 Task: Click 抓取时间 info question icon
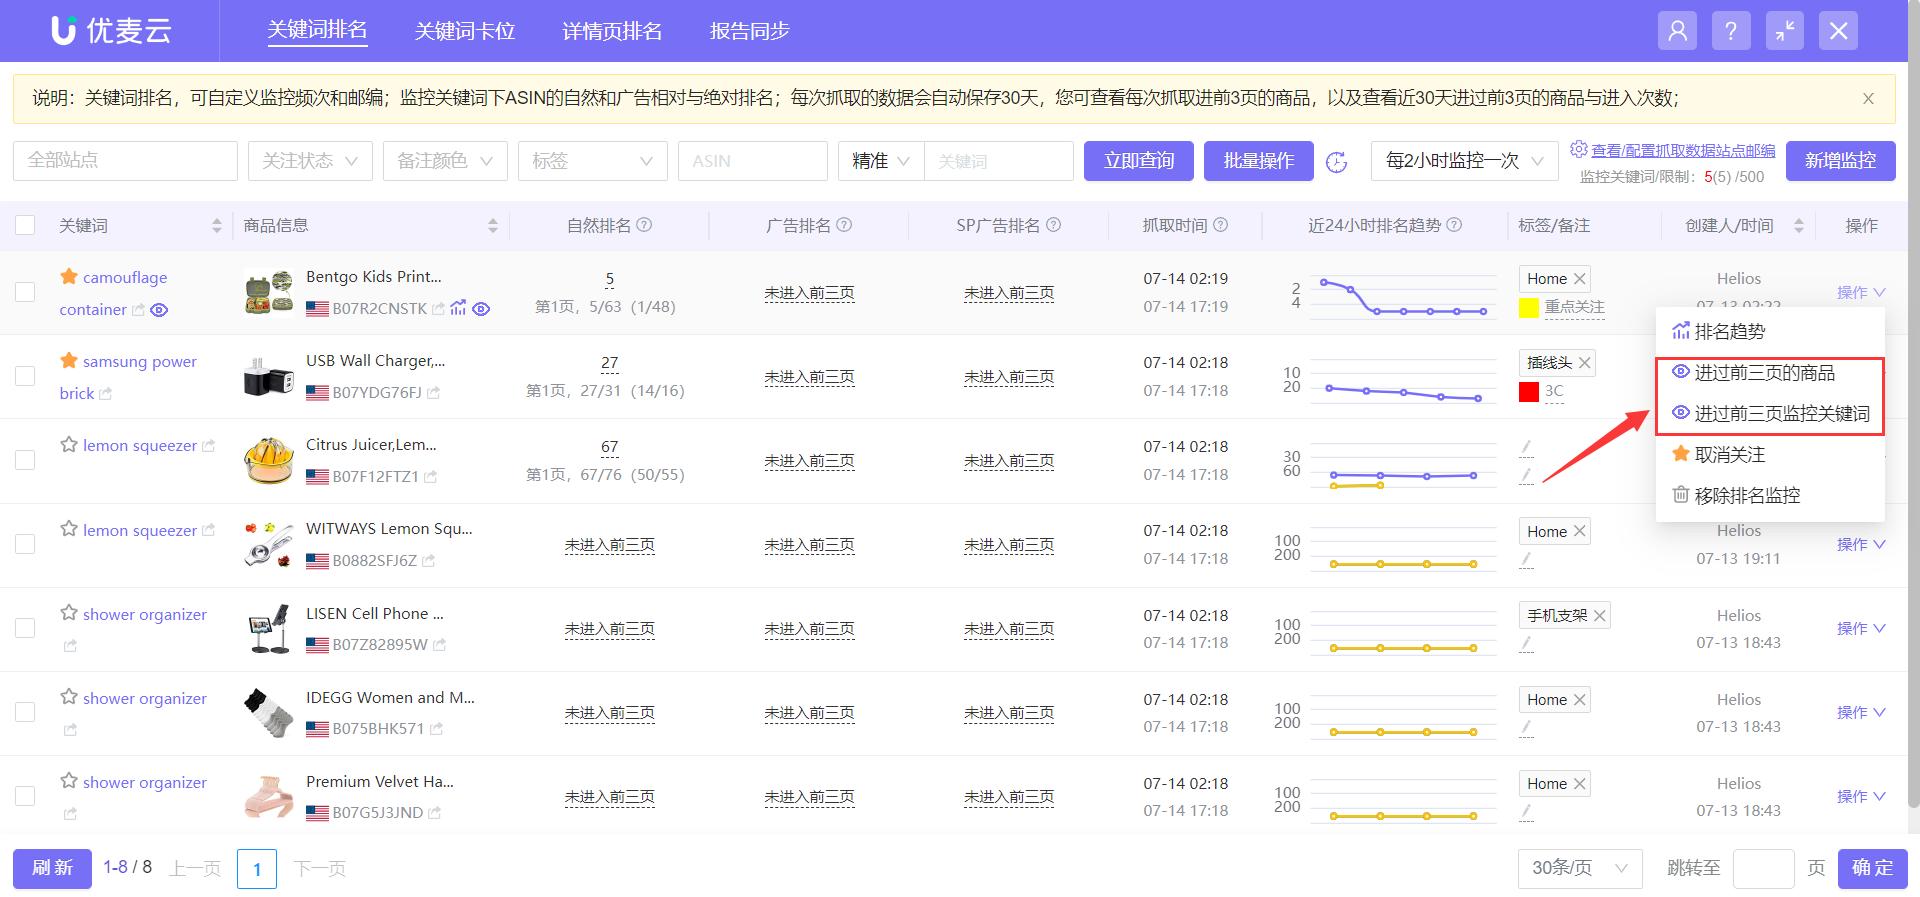tap(1220, 225)
